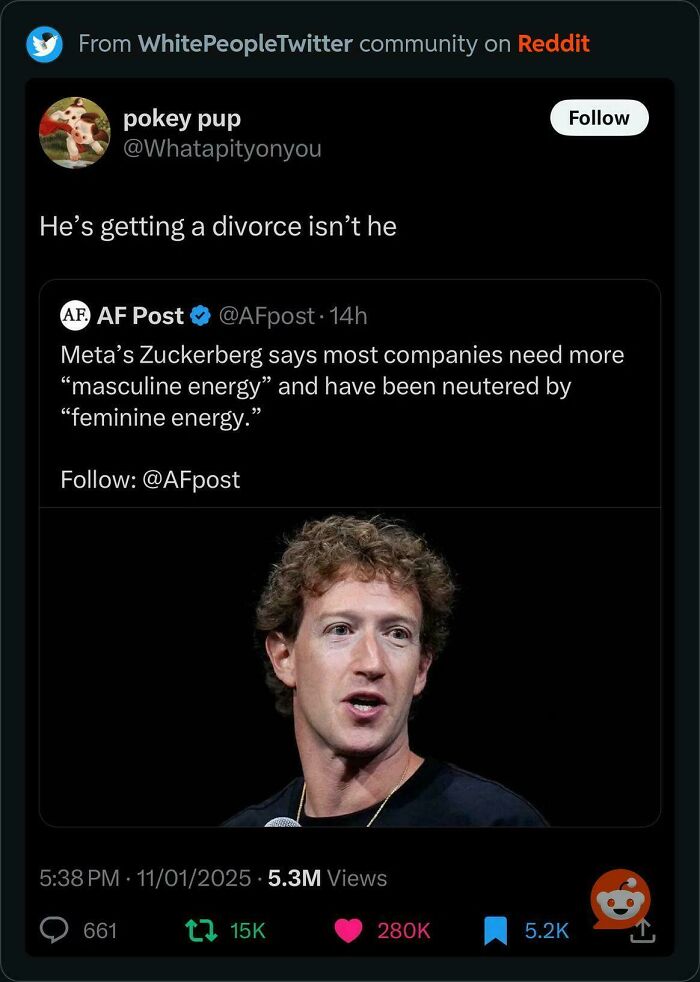Open pokey pup's profile picture

[74, 132]
